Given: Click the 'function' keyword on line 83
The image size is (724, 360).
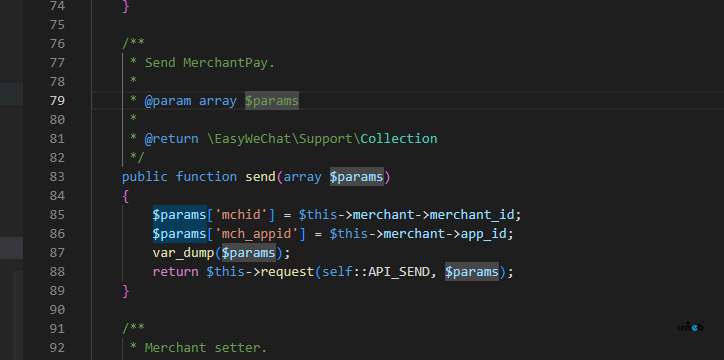Looking at the screenshot, I should tap(206, 177).
